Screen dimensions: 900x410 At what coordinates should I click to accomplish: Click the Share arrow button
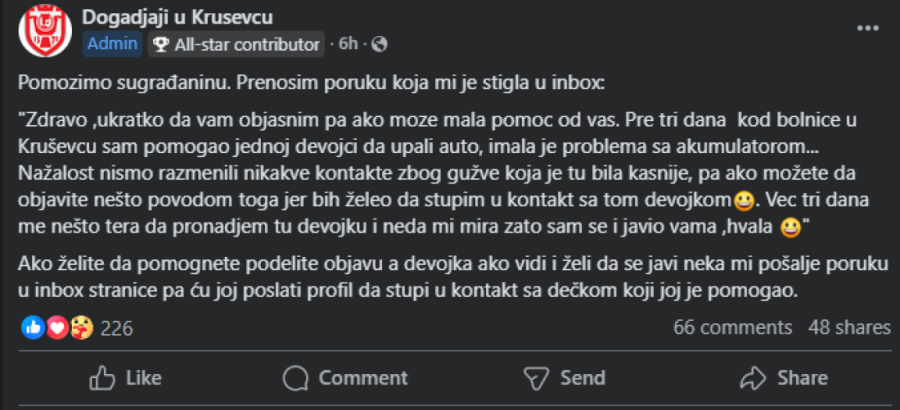[x=783, y=377]
